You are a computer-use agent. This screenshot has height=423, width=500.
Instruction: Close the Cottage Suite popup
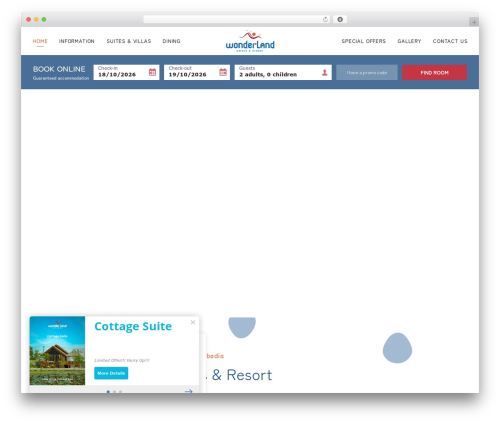(x=193, y=322)
